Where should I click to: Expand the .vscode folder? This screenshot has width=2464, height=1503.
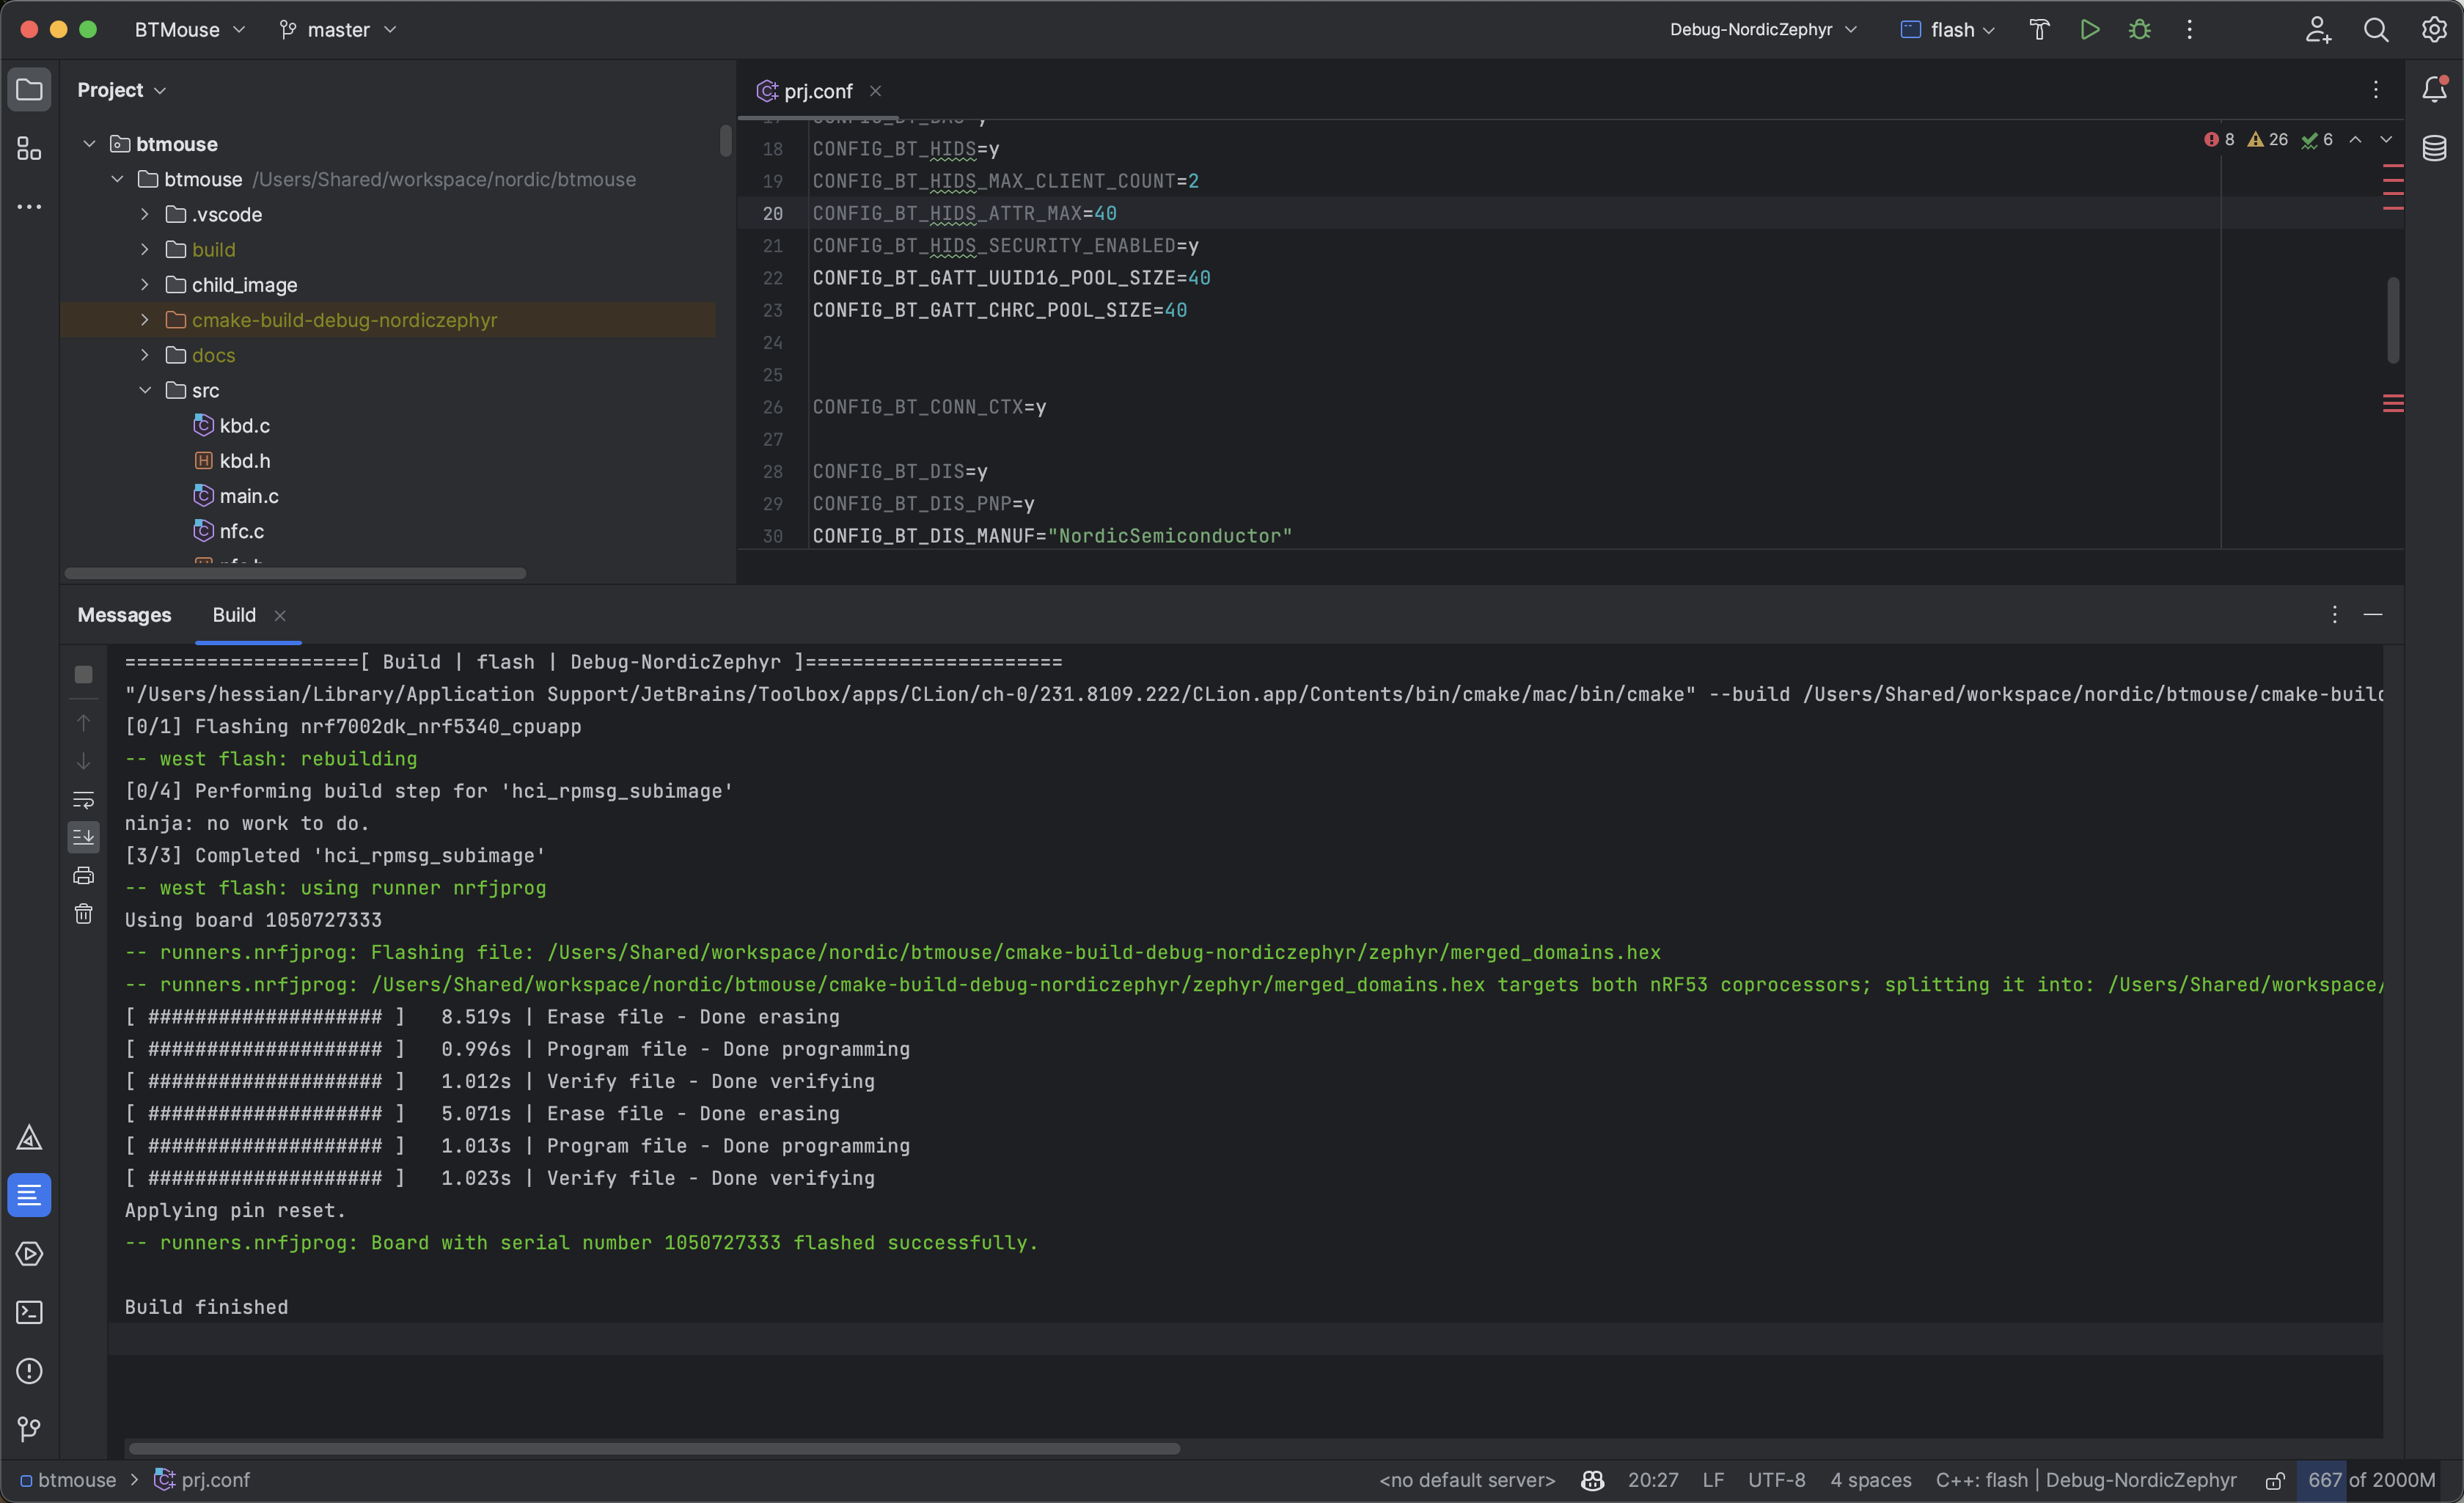coord(145,214)
